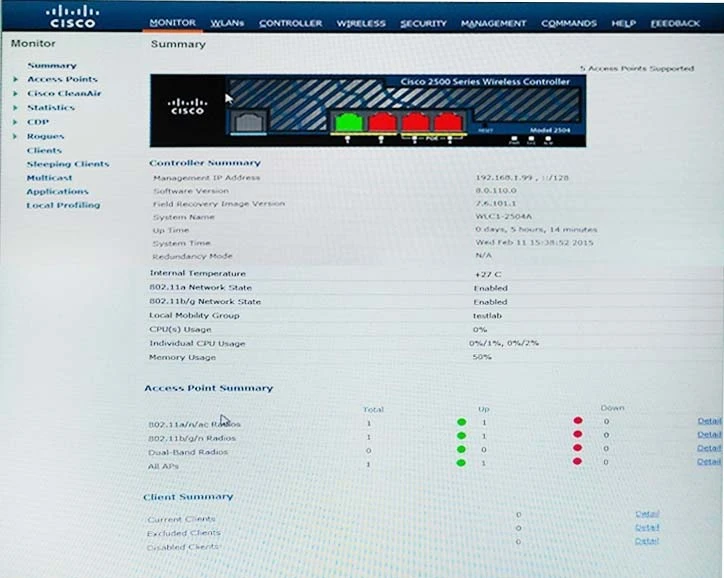Click the second red port on controller image

pyautogui.click(x=414, y=122)
